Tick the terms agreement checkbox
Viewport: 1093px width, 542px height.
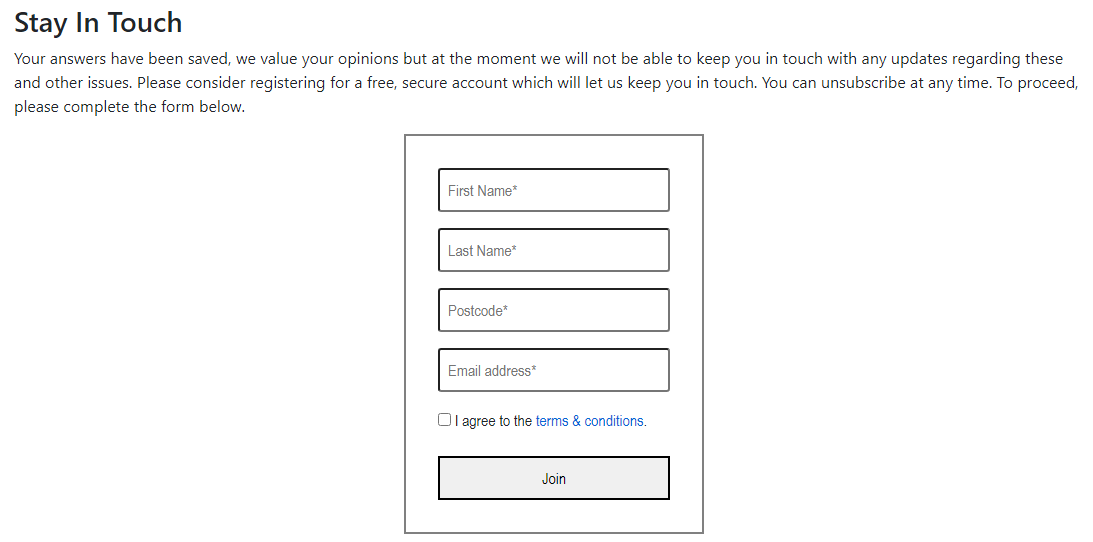(x=445, y=420)
